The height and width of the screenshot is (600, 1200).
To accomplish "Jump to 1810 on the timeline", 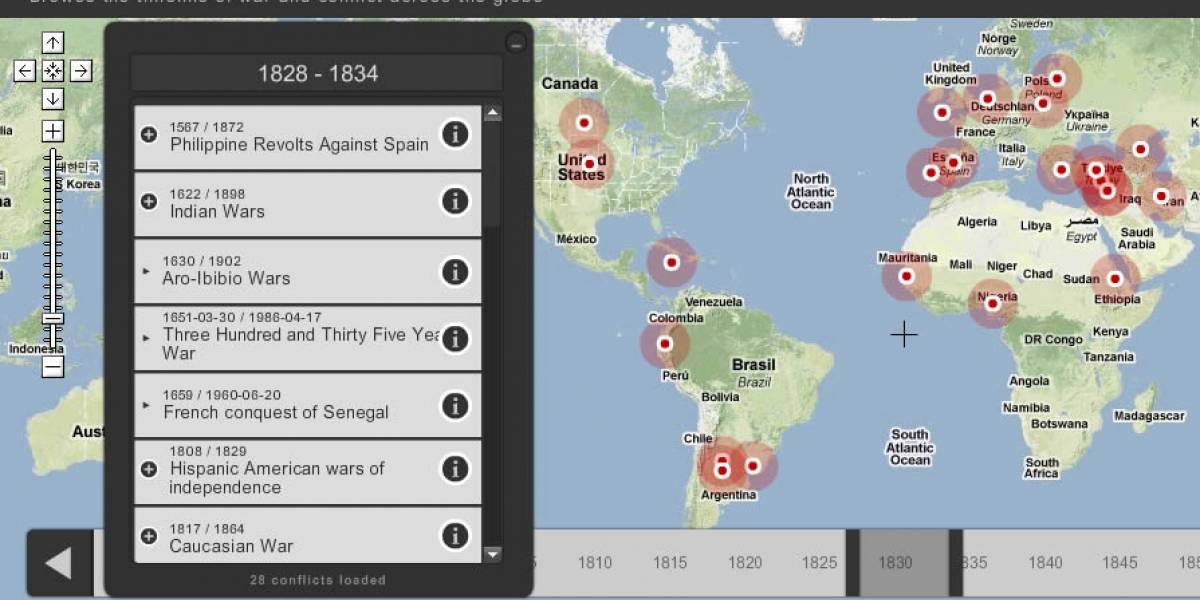I will [x=594, y=563].
